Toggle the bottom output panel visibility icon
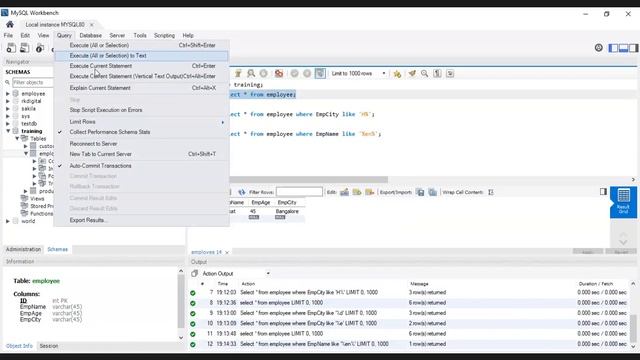 (x=623, y=48)
